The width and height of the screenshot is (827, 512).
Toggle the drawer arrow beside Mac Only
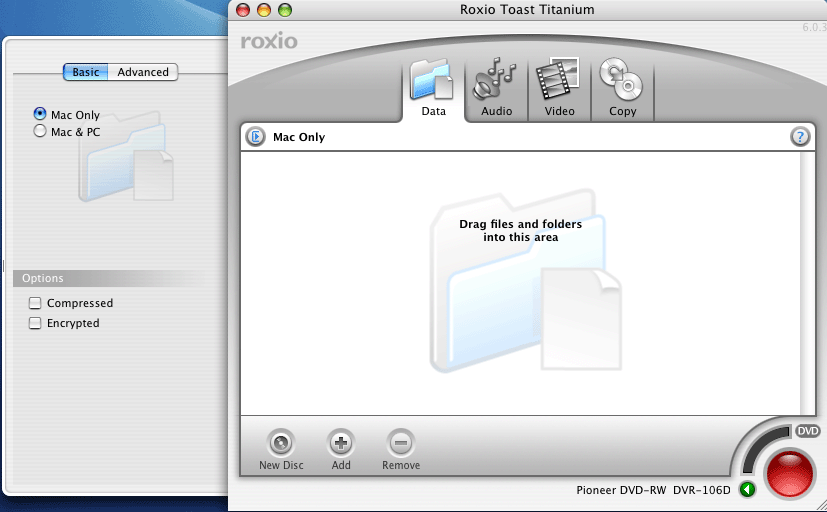tap(256, 137)
